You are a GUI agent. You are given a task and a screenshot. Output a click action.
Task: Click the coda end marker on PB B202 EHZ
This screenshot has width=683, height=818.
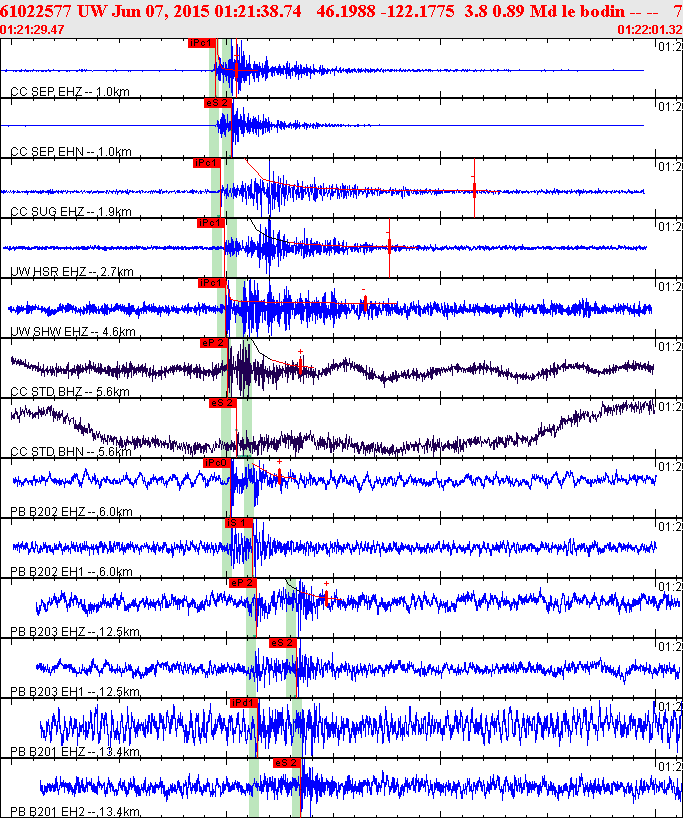tap(280, 475)
